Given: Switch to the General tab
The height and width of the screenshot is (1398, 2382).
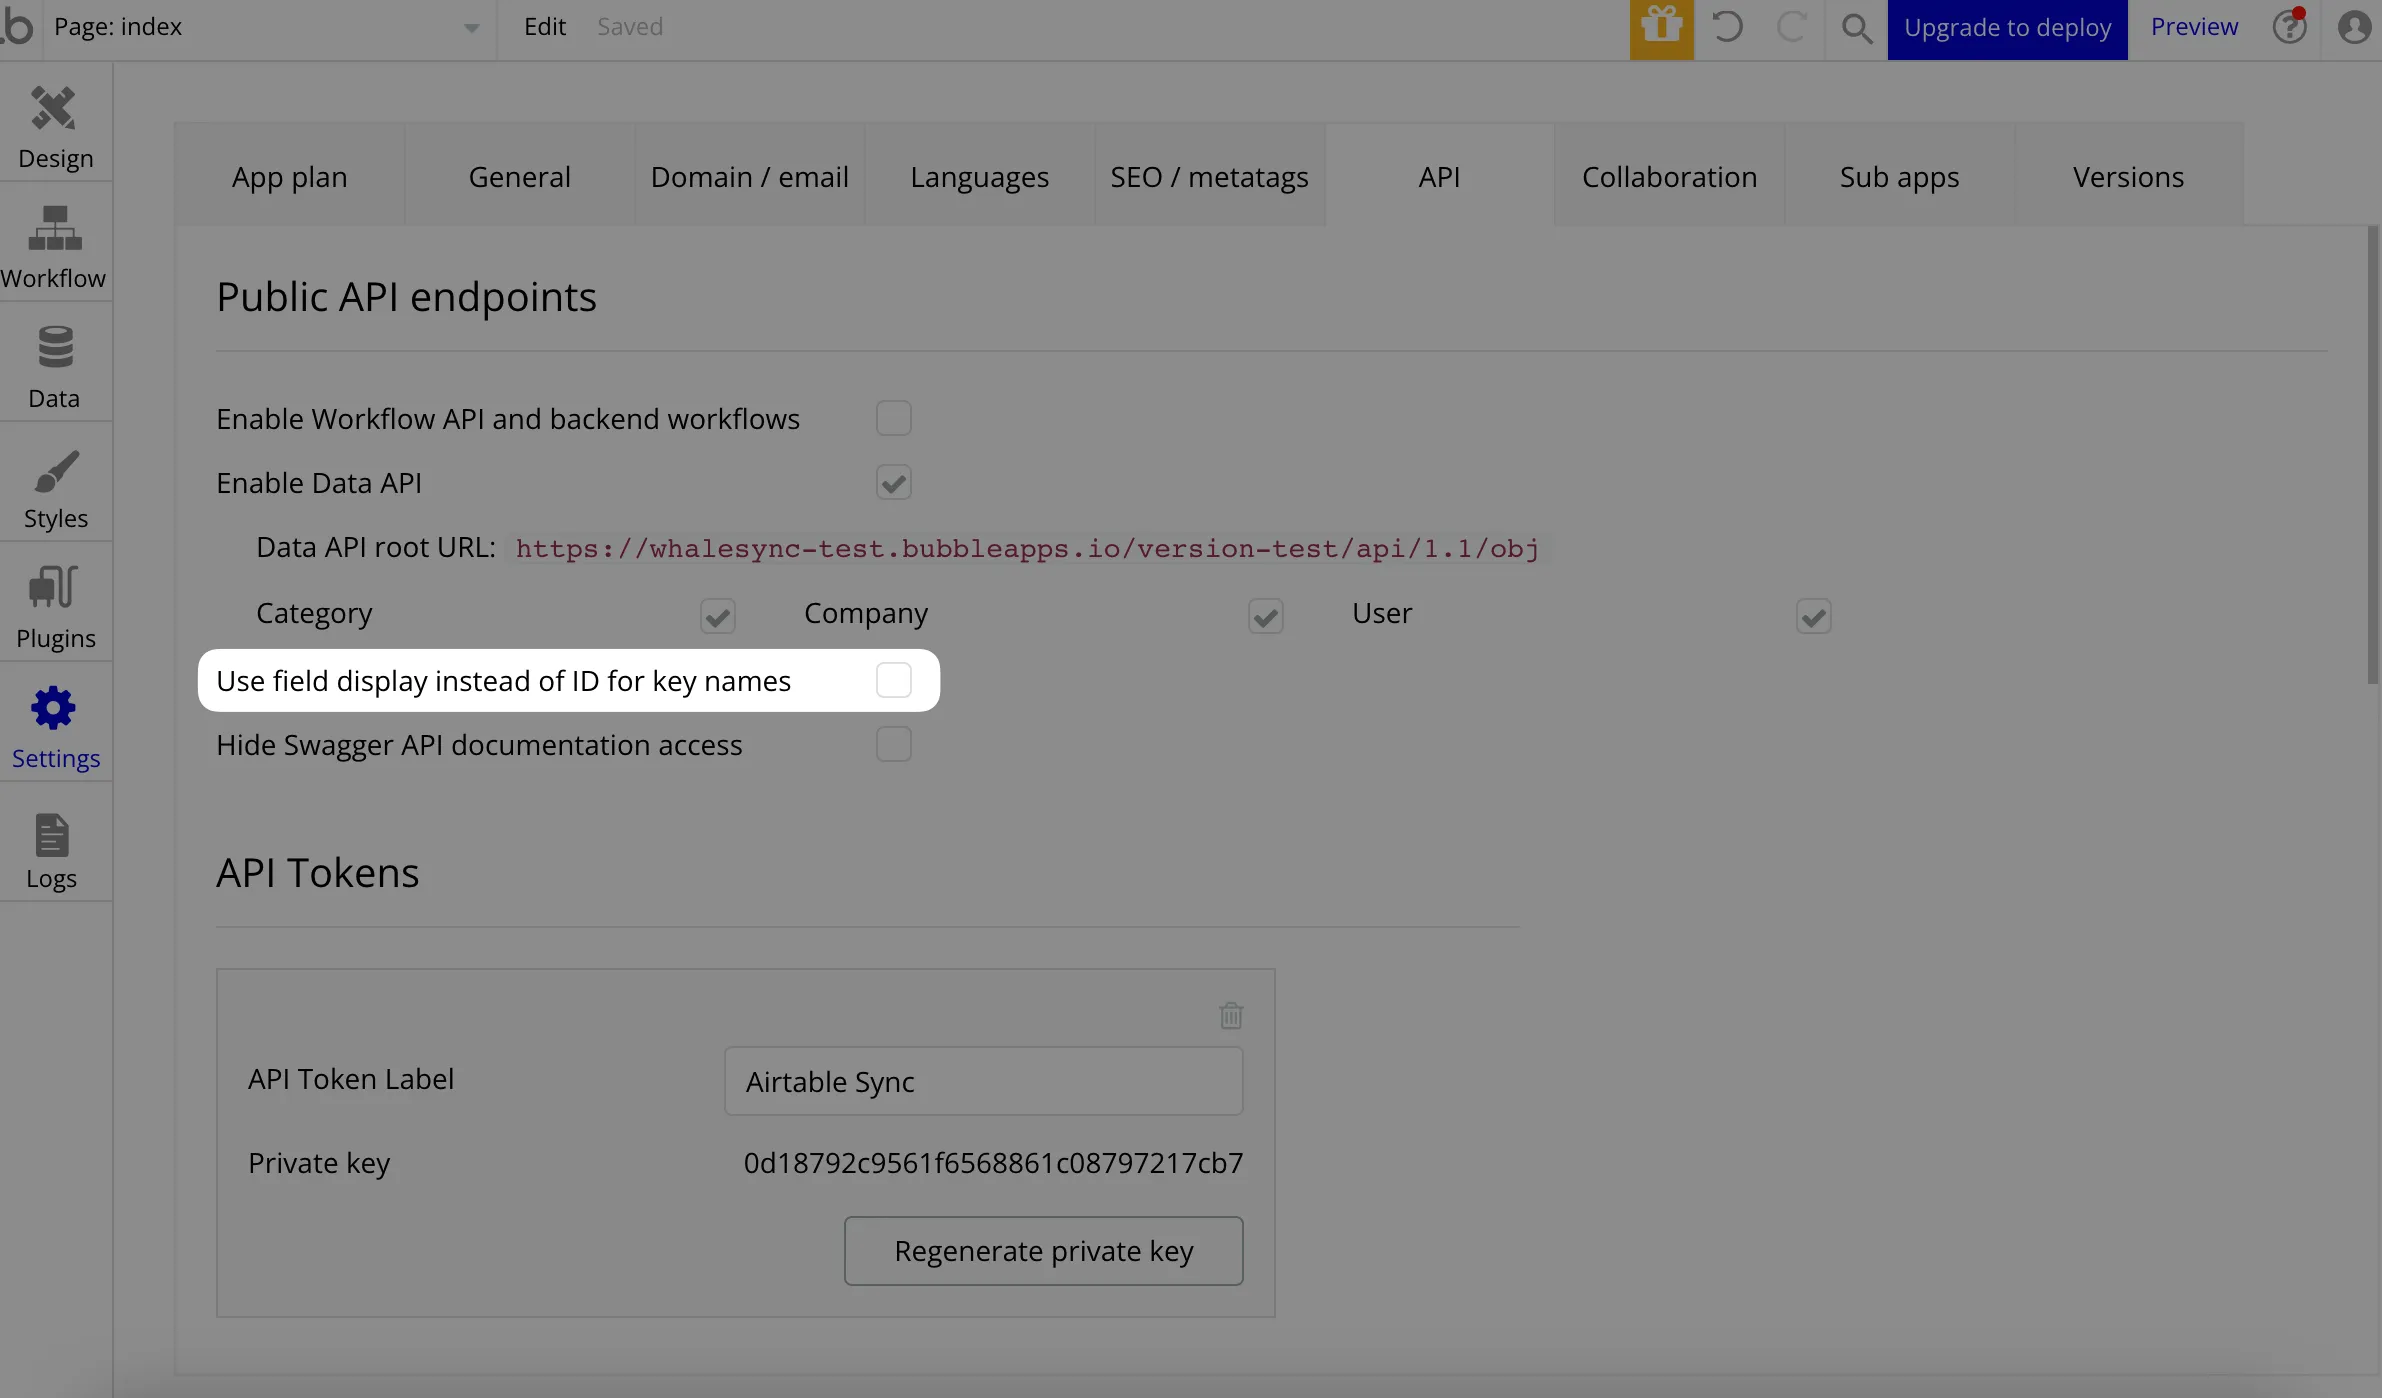Looking at the screenshot, I should (520, 176).
